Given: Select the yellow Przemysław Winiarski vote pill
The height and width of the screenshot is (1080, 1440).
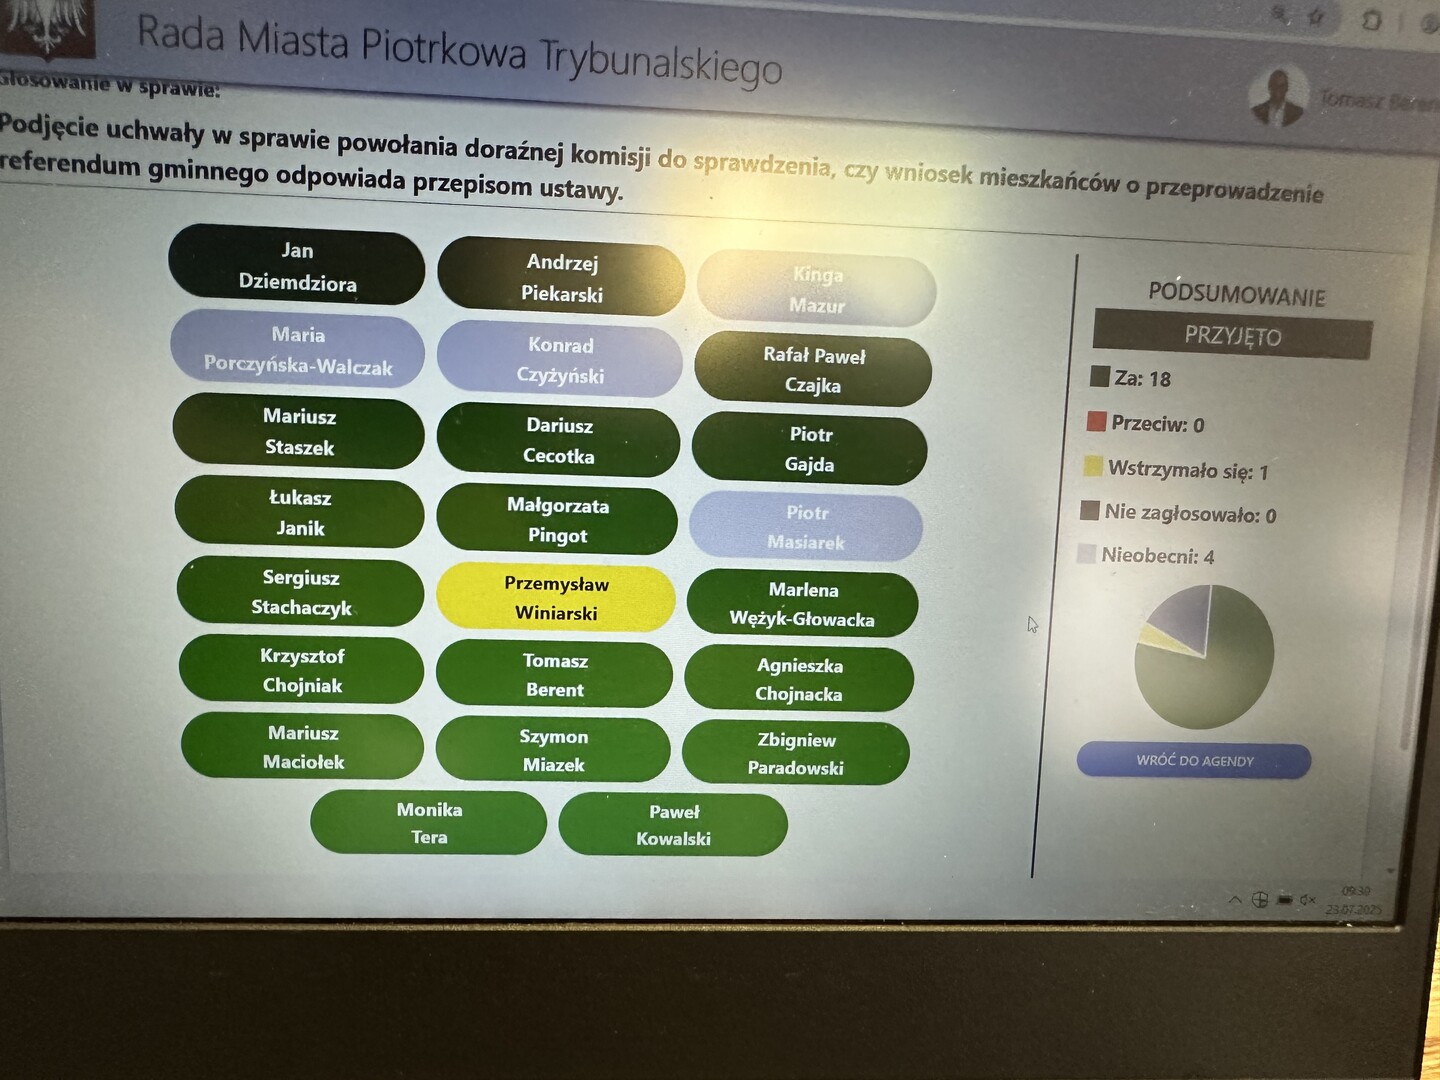Looking at the screenshot, I should coord(556,598).
